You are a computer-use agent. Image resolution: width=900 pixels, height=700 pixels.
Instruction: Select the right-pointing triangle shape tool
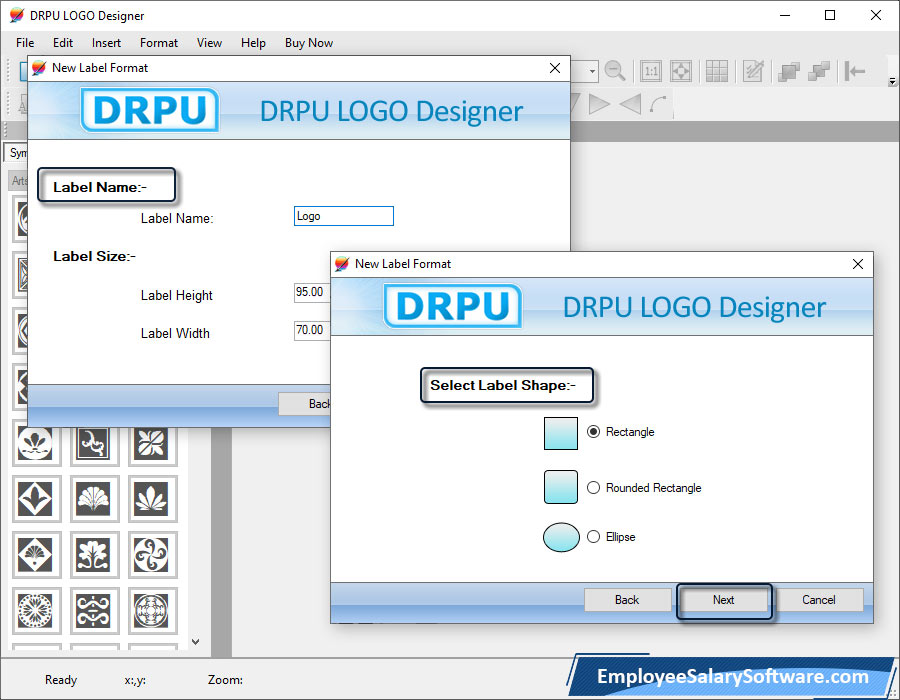click(599, 104)
